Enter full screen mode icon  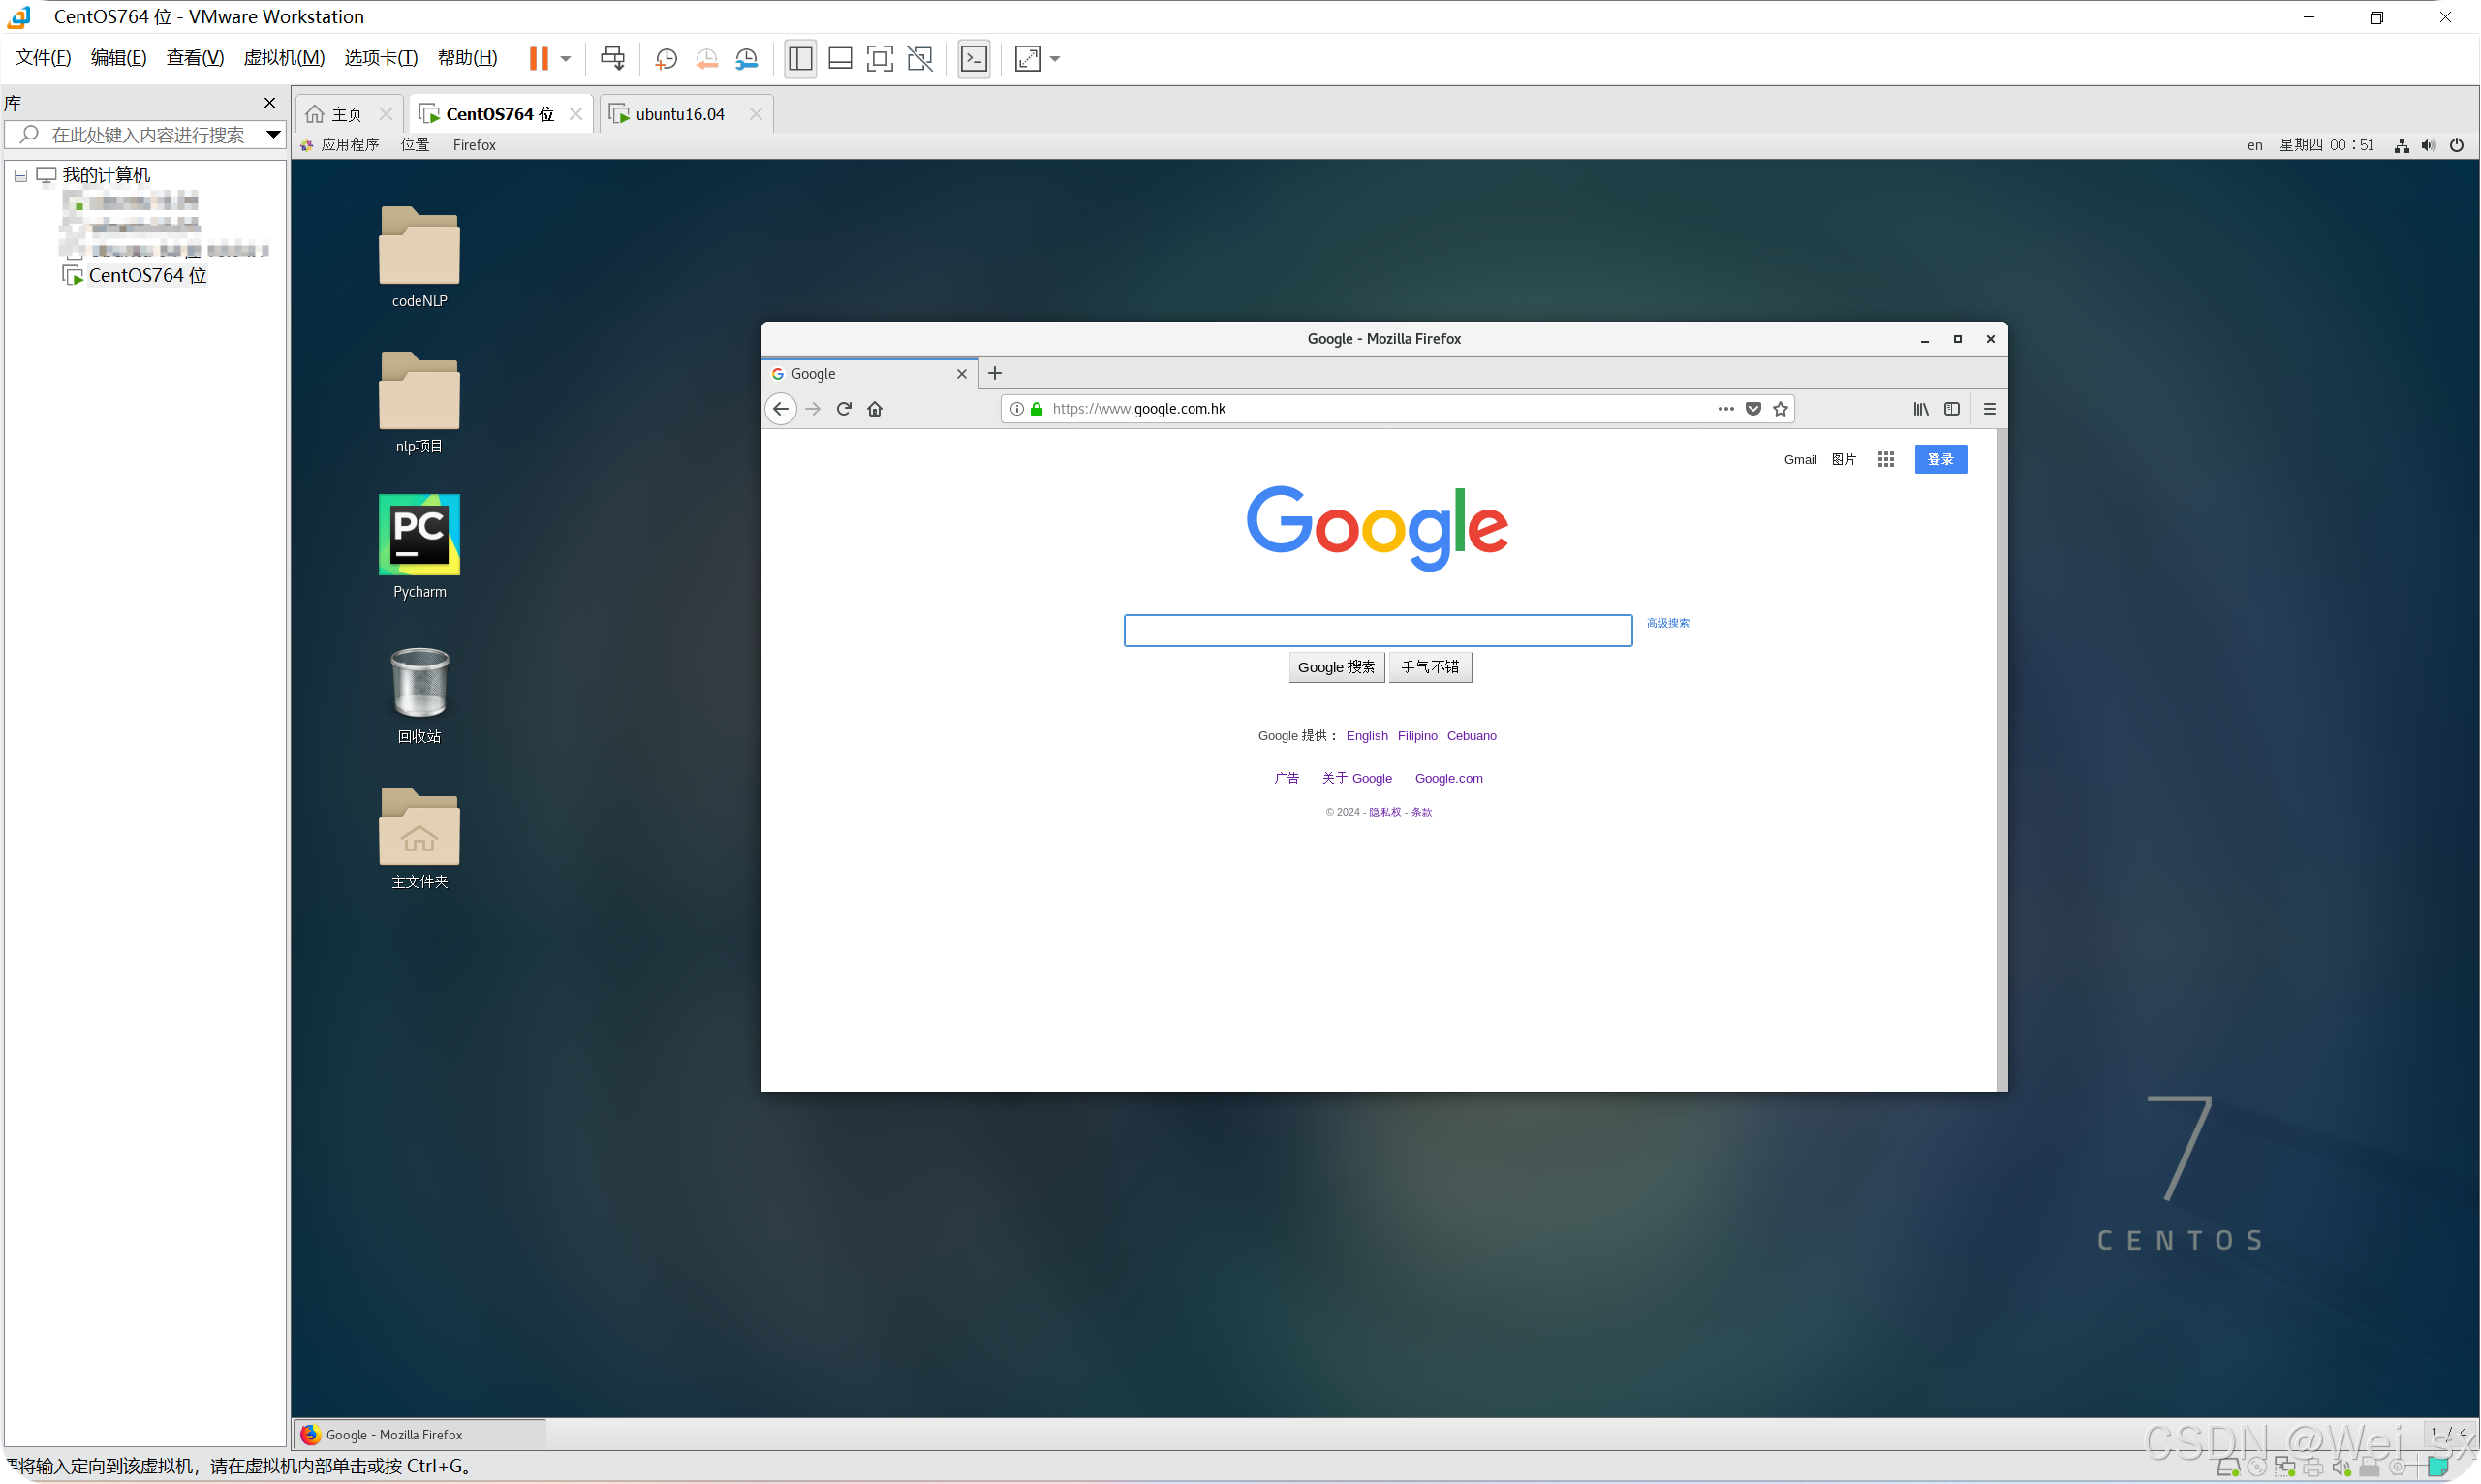[879, 59]
